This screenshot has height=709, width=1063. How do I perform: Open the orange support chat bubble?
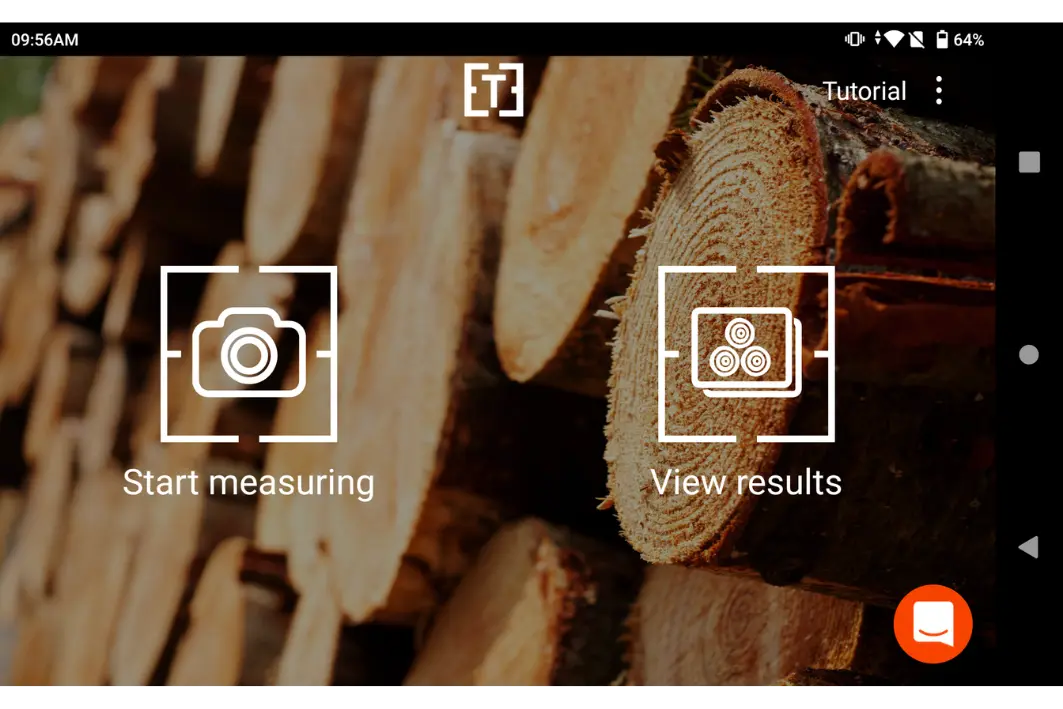click(932, 624)
